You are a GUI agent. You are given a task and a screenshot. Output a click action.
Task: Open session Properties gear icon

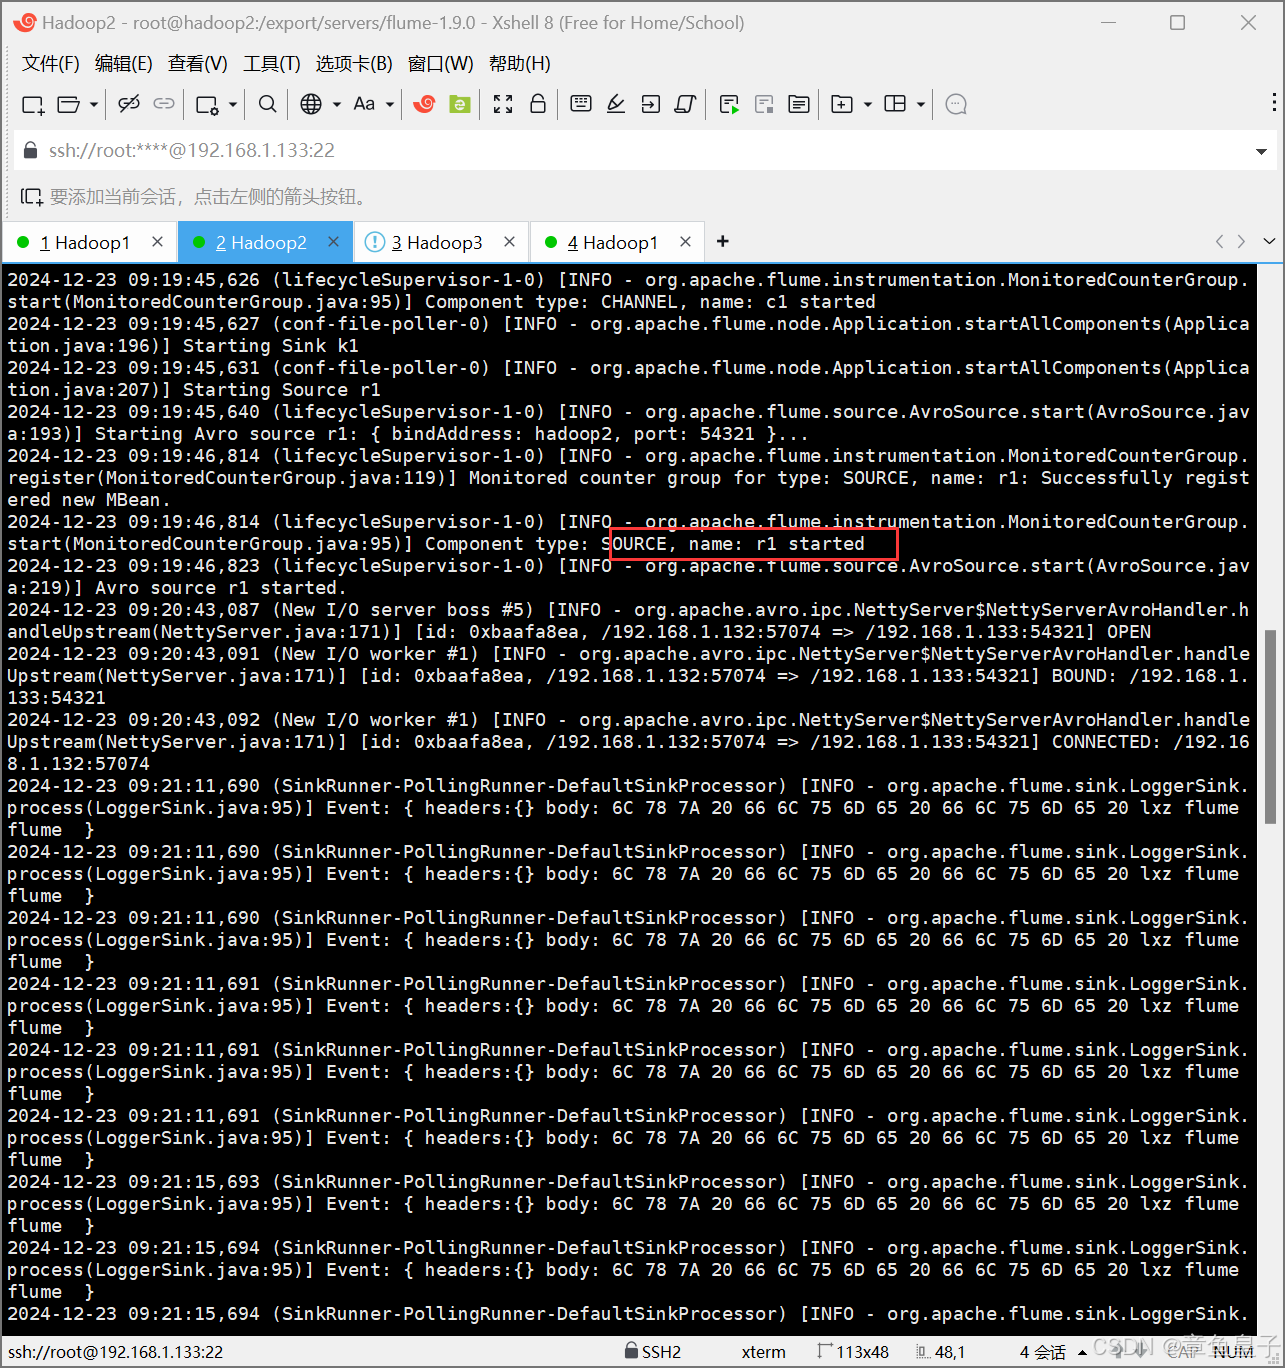click(207, 104)
